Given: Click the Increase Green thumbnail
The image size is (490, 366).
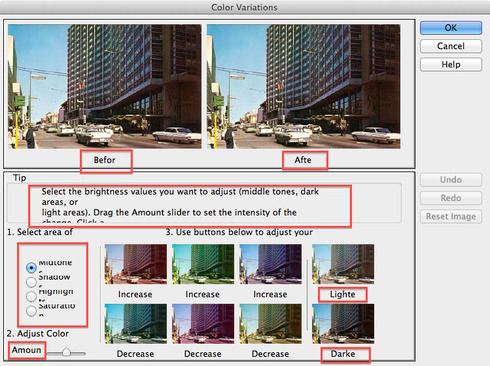Looking at the screenshot, I should [x=203, y=264].
